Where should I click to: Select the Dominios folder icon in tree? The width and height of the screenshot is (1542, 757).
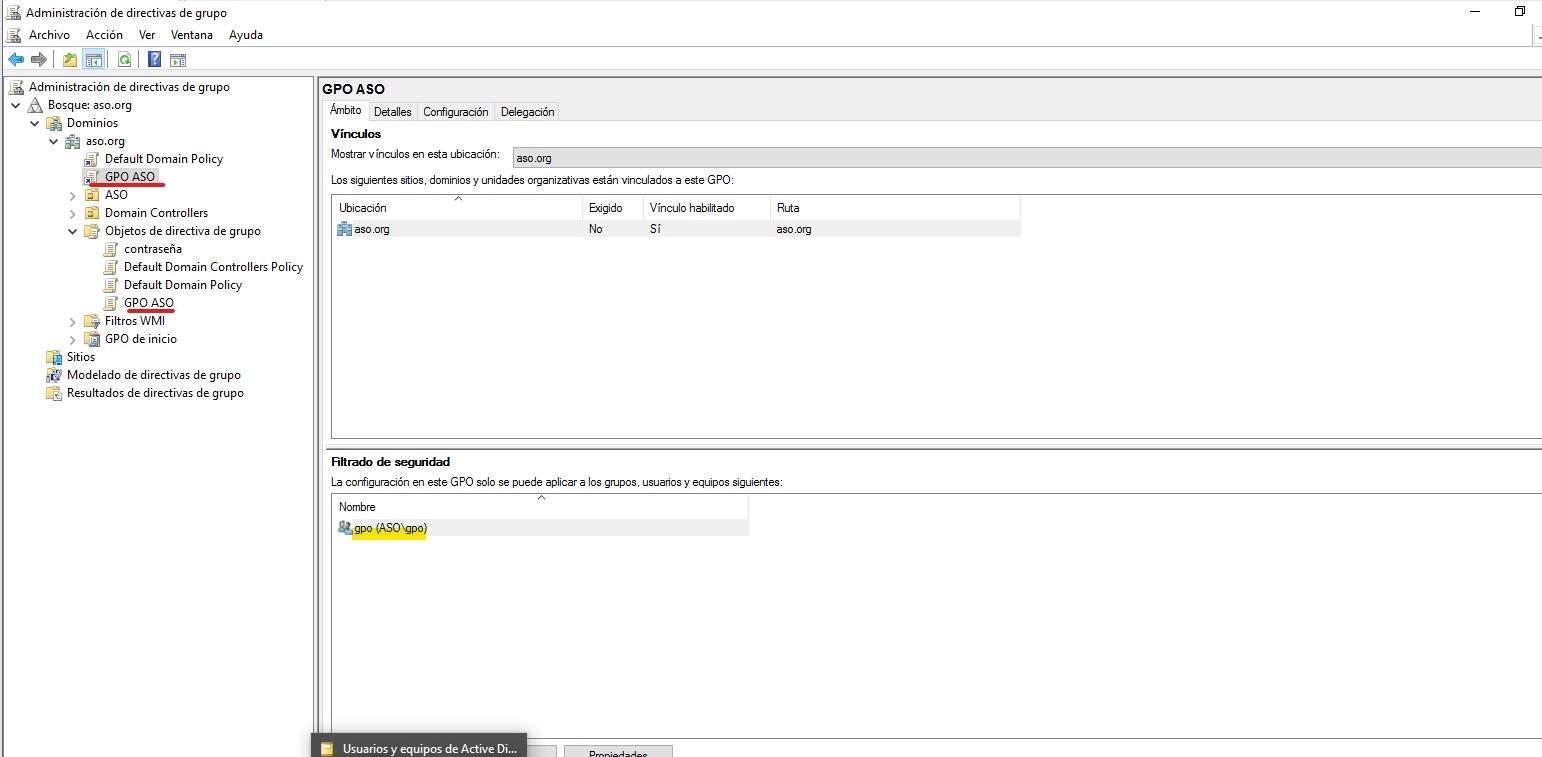[54, 123]
